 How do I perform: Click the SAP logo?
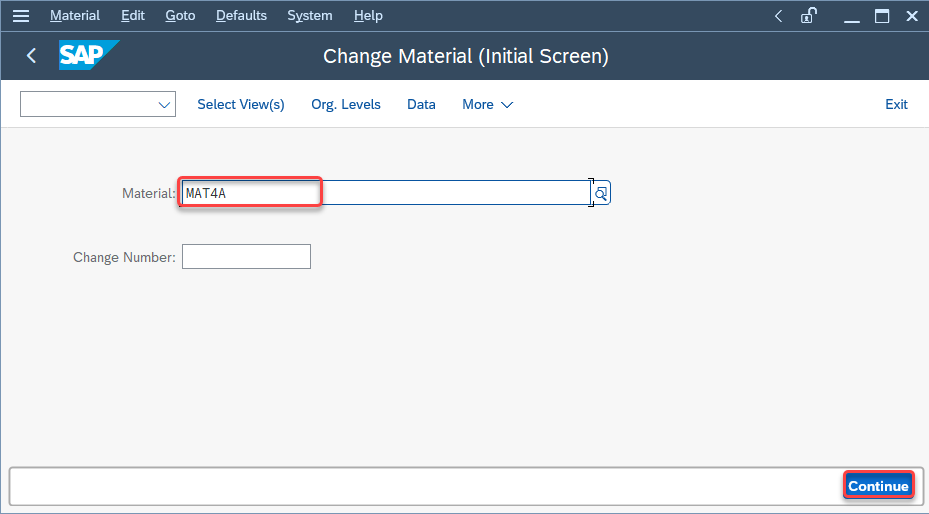pyautogui.click(x=88, y=56)
